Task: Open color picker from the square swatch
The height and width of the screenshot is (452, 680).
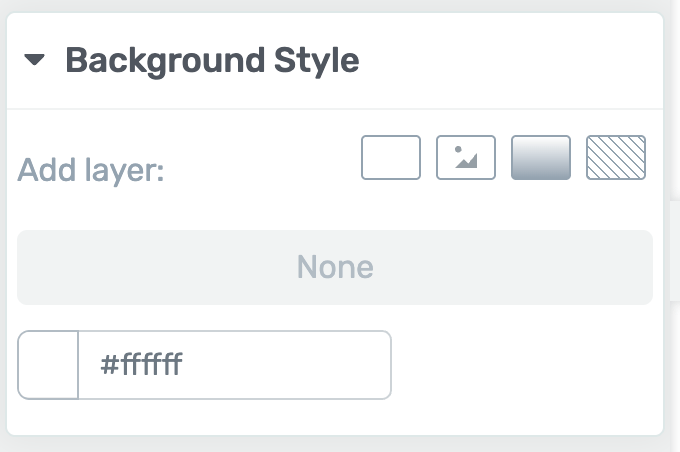Action: coord(48,365)
